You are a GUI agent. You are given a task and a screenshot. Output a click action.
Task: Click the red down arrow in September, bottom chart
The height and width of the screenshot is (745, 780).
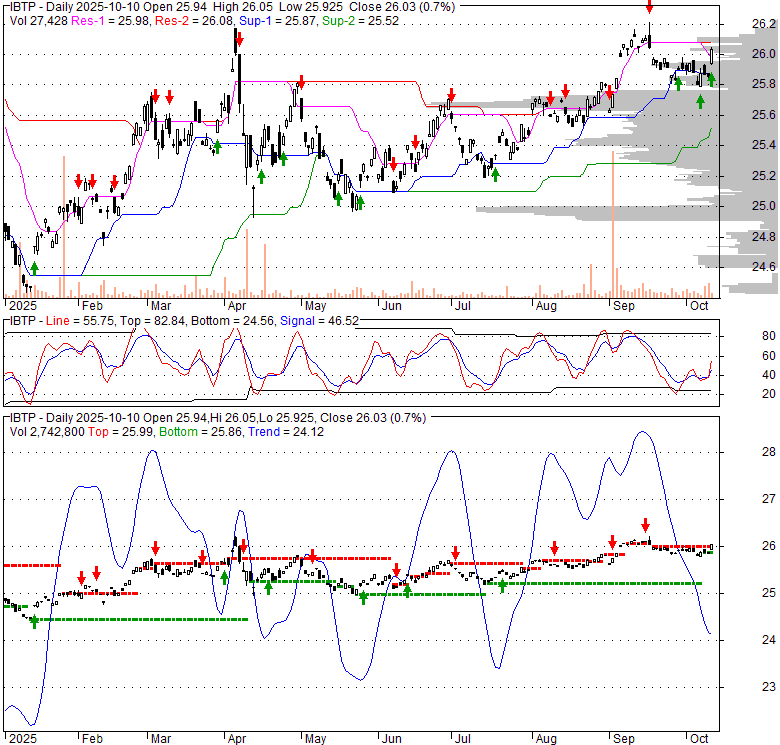[x=645, y=525]
